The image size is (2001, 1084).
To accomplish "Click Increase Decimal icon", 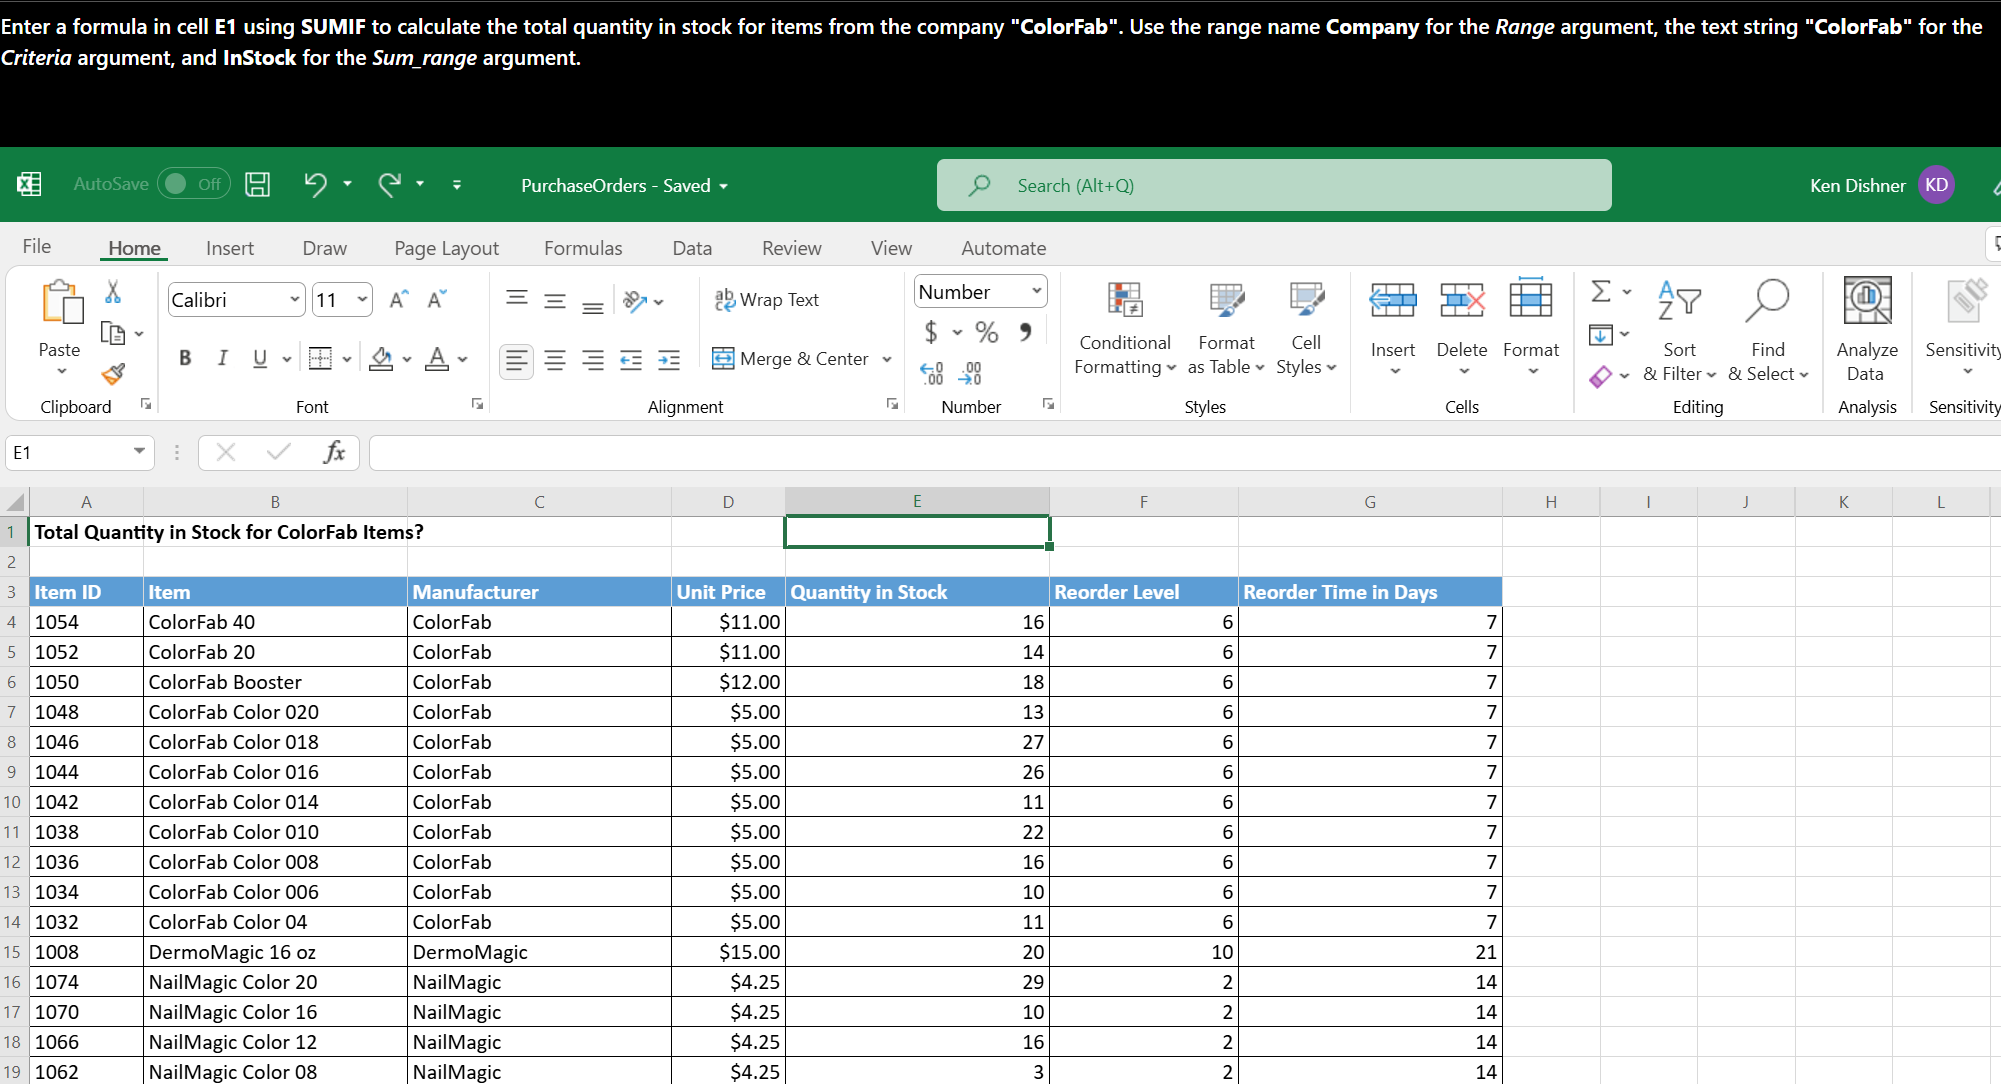I will [x=931, y=374].
